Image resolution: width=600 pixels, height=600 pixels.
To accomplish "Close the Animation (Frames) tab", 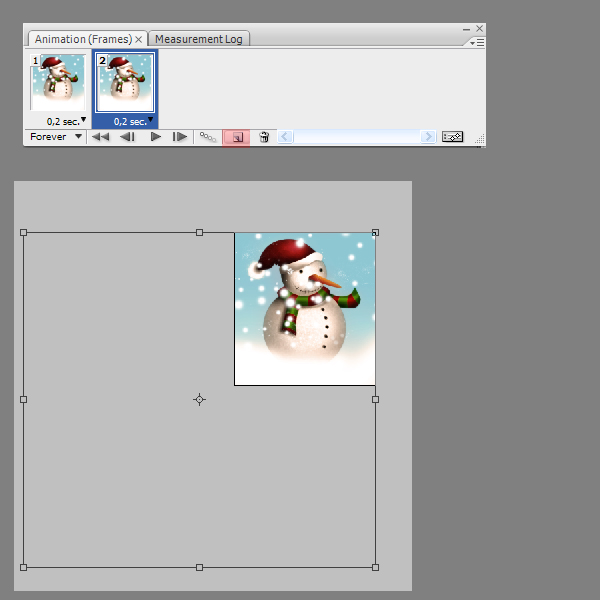I will (139, 39).
